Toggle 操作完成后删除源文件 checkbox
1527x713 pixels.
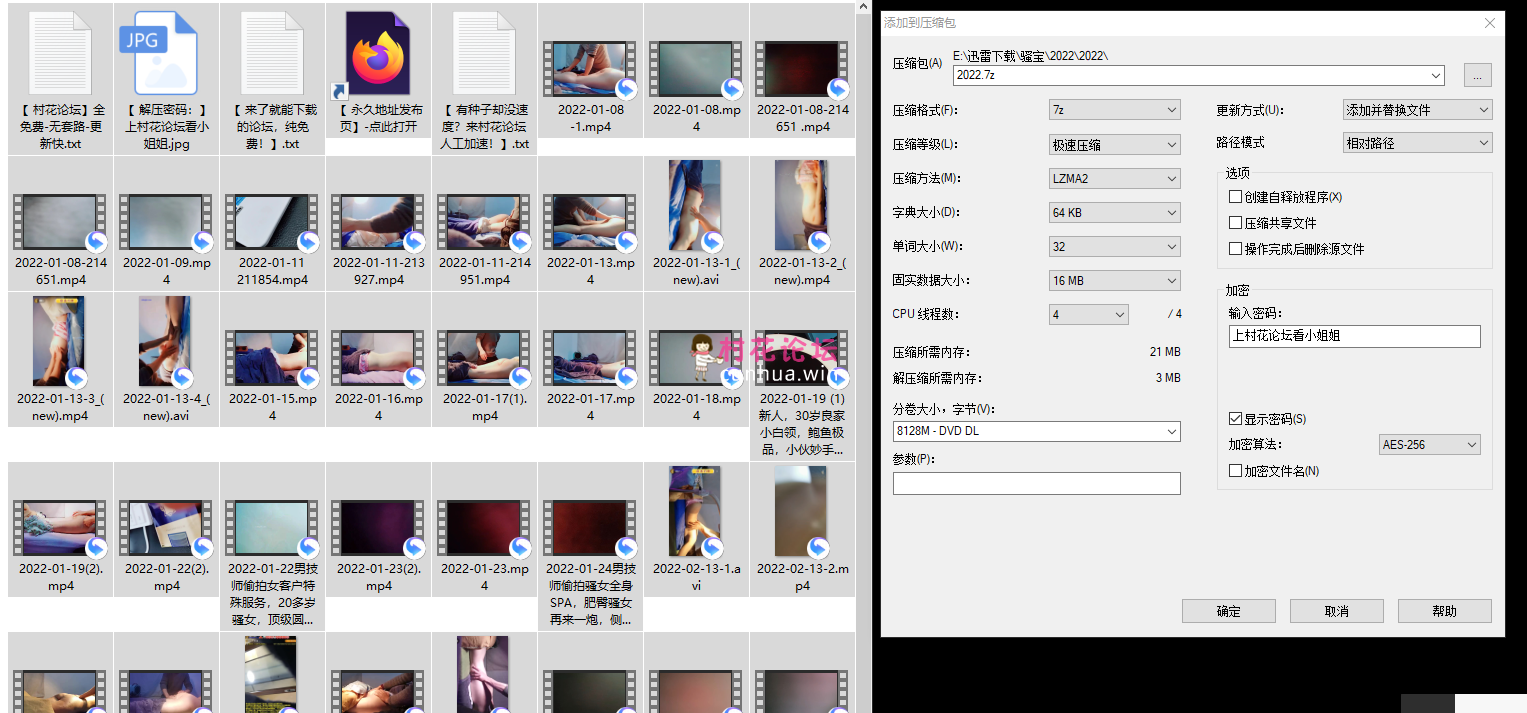tap(1236, 249)
